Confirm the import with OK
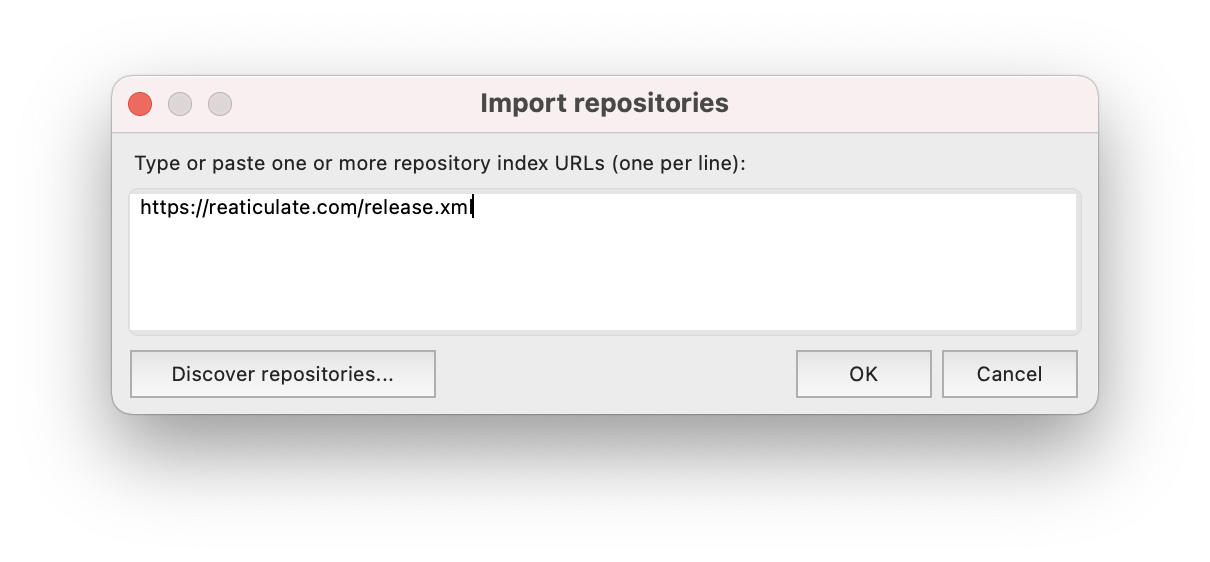Screen dimensions: 1210x562 pos(863,374)
